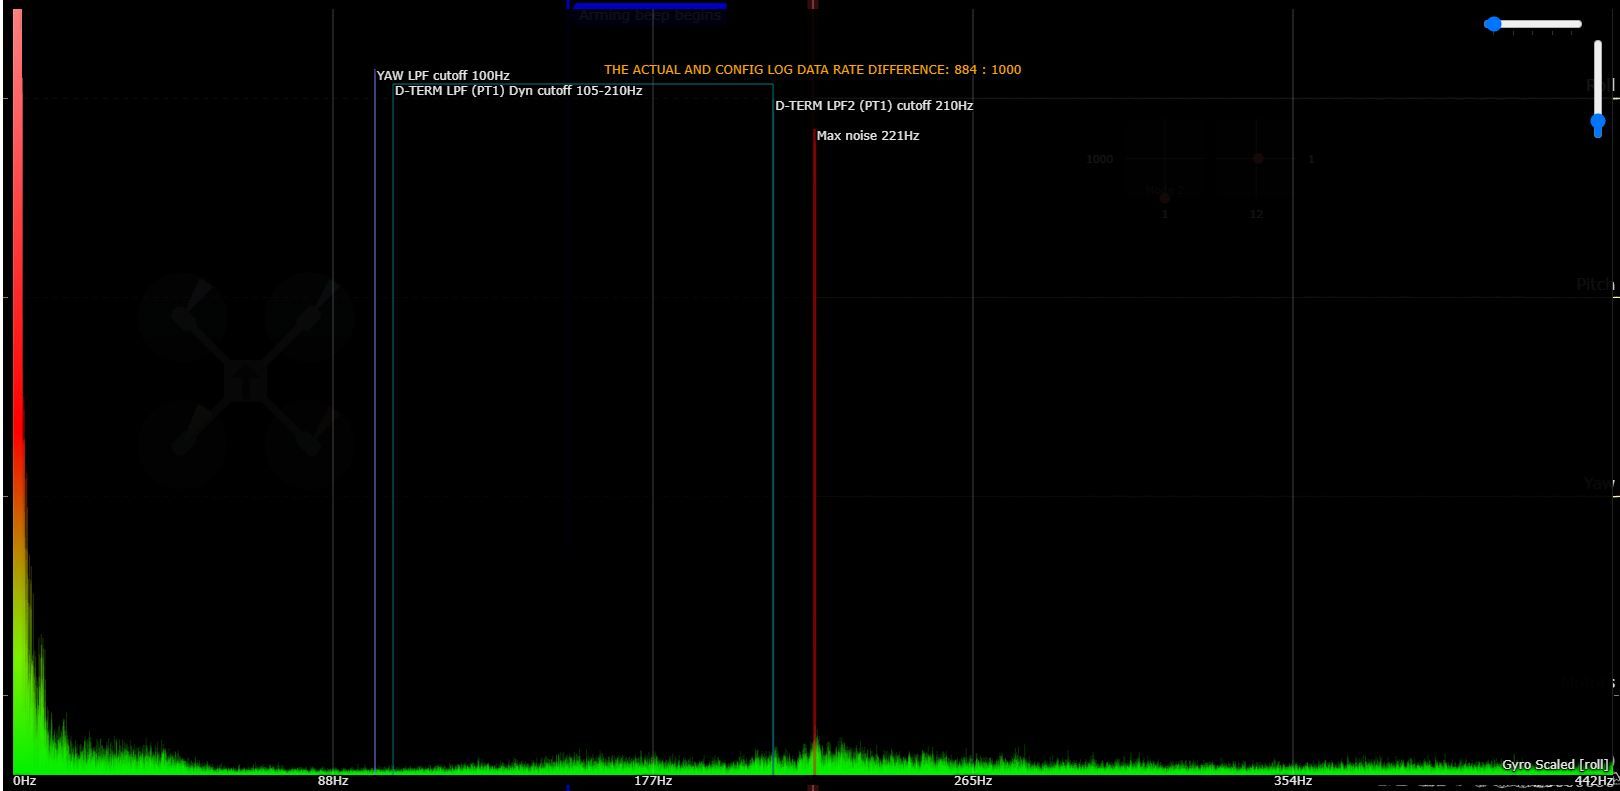This screenshot has height=791, width=1620.
Task: Click the 354Hz frequency axis label
Action: pyautogui.click(x=1293, y=781)
